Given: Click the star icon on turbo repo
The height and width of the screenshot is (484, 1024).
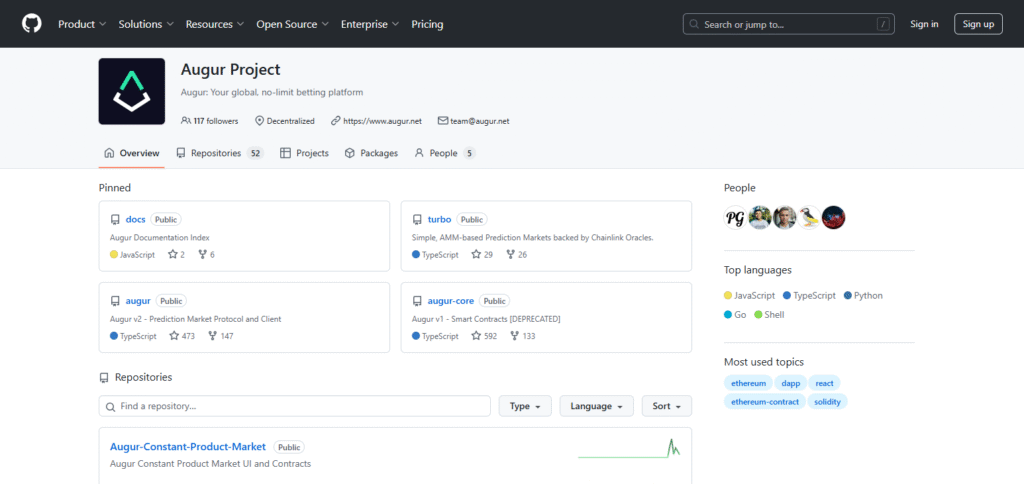Looking at the screenshot, I should click(476, 255).
